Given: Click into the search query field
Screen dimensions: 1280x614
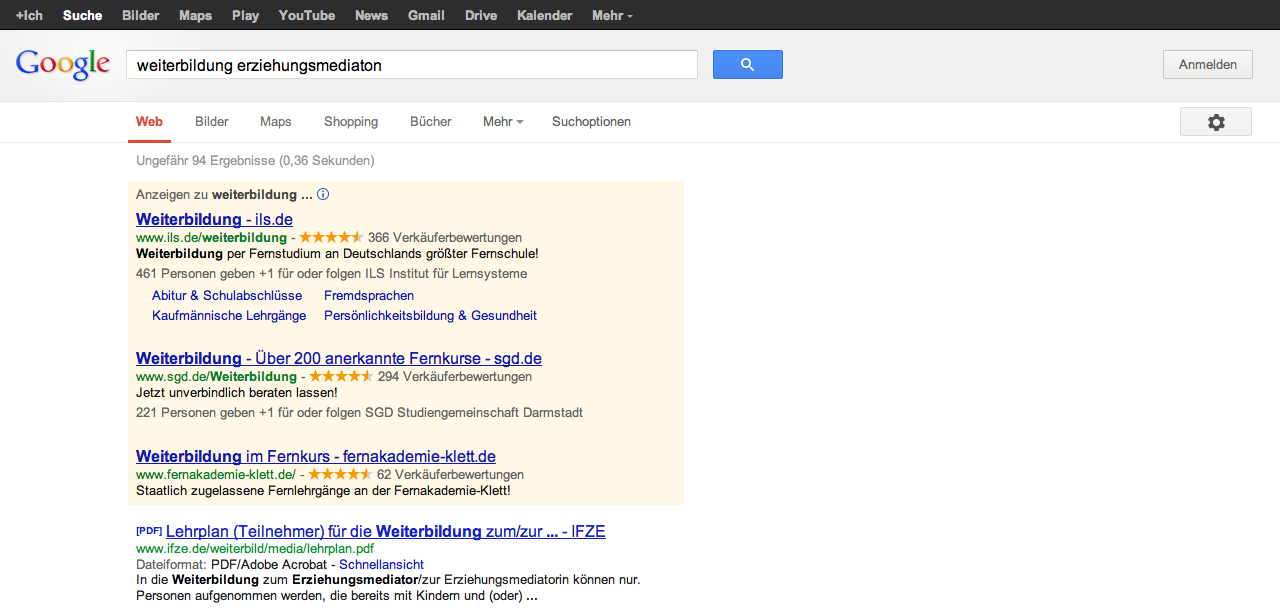Looking at the screenshot, I should (411, 65).
